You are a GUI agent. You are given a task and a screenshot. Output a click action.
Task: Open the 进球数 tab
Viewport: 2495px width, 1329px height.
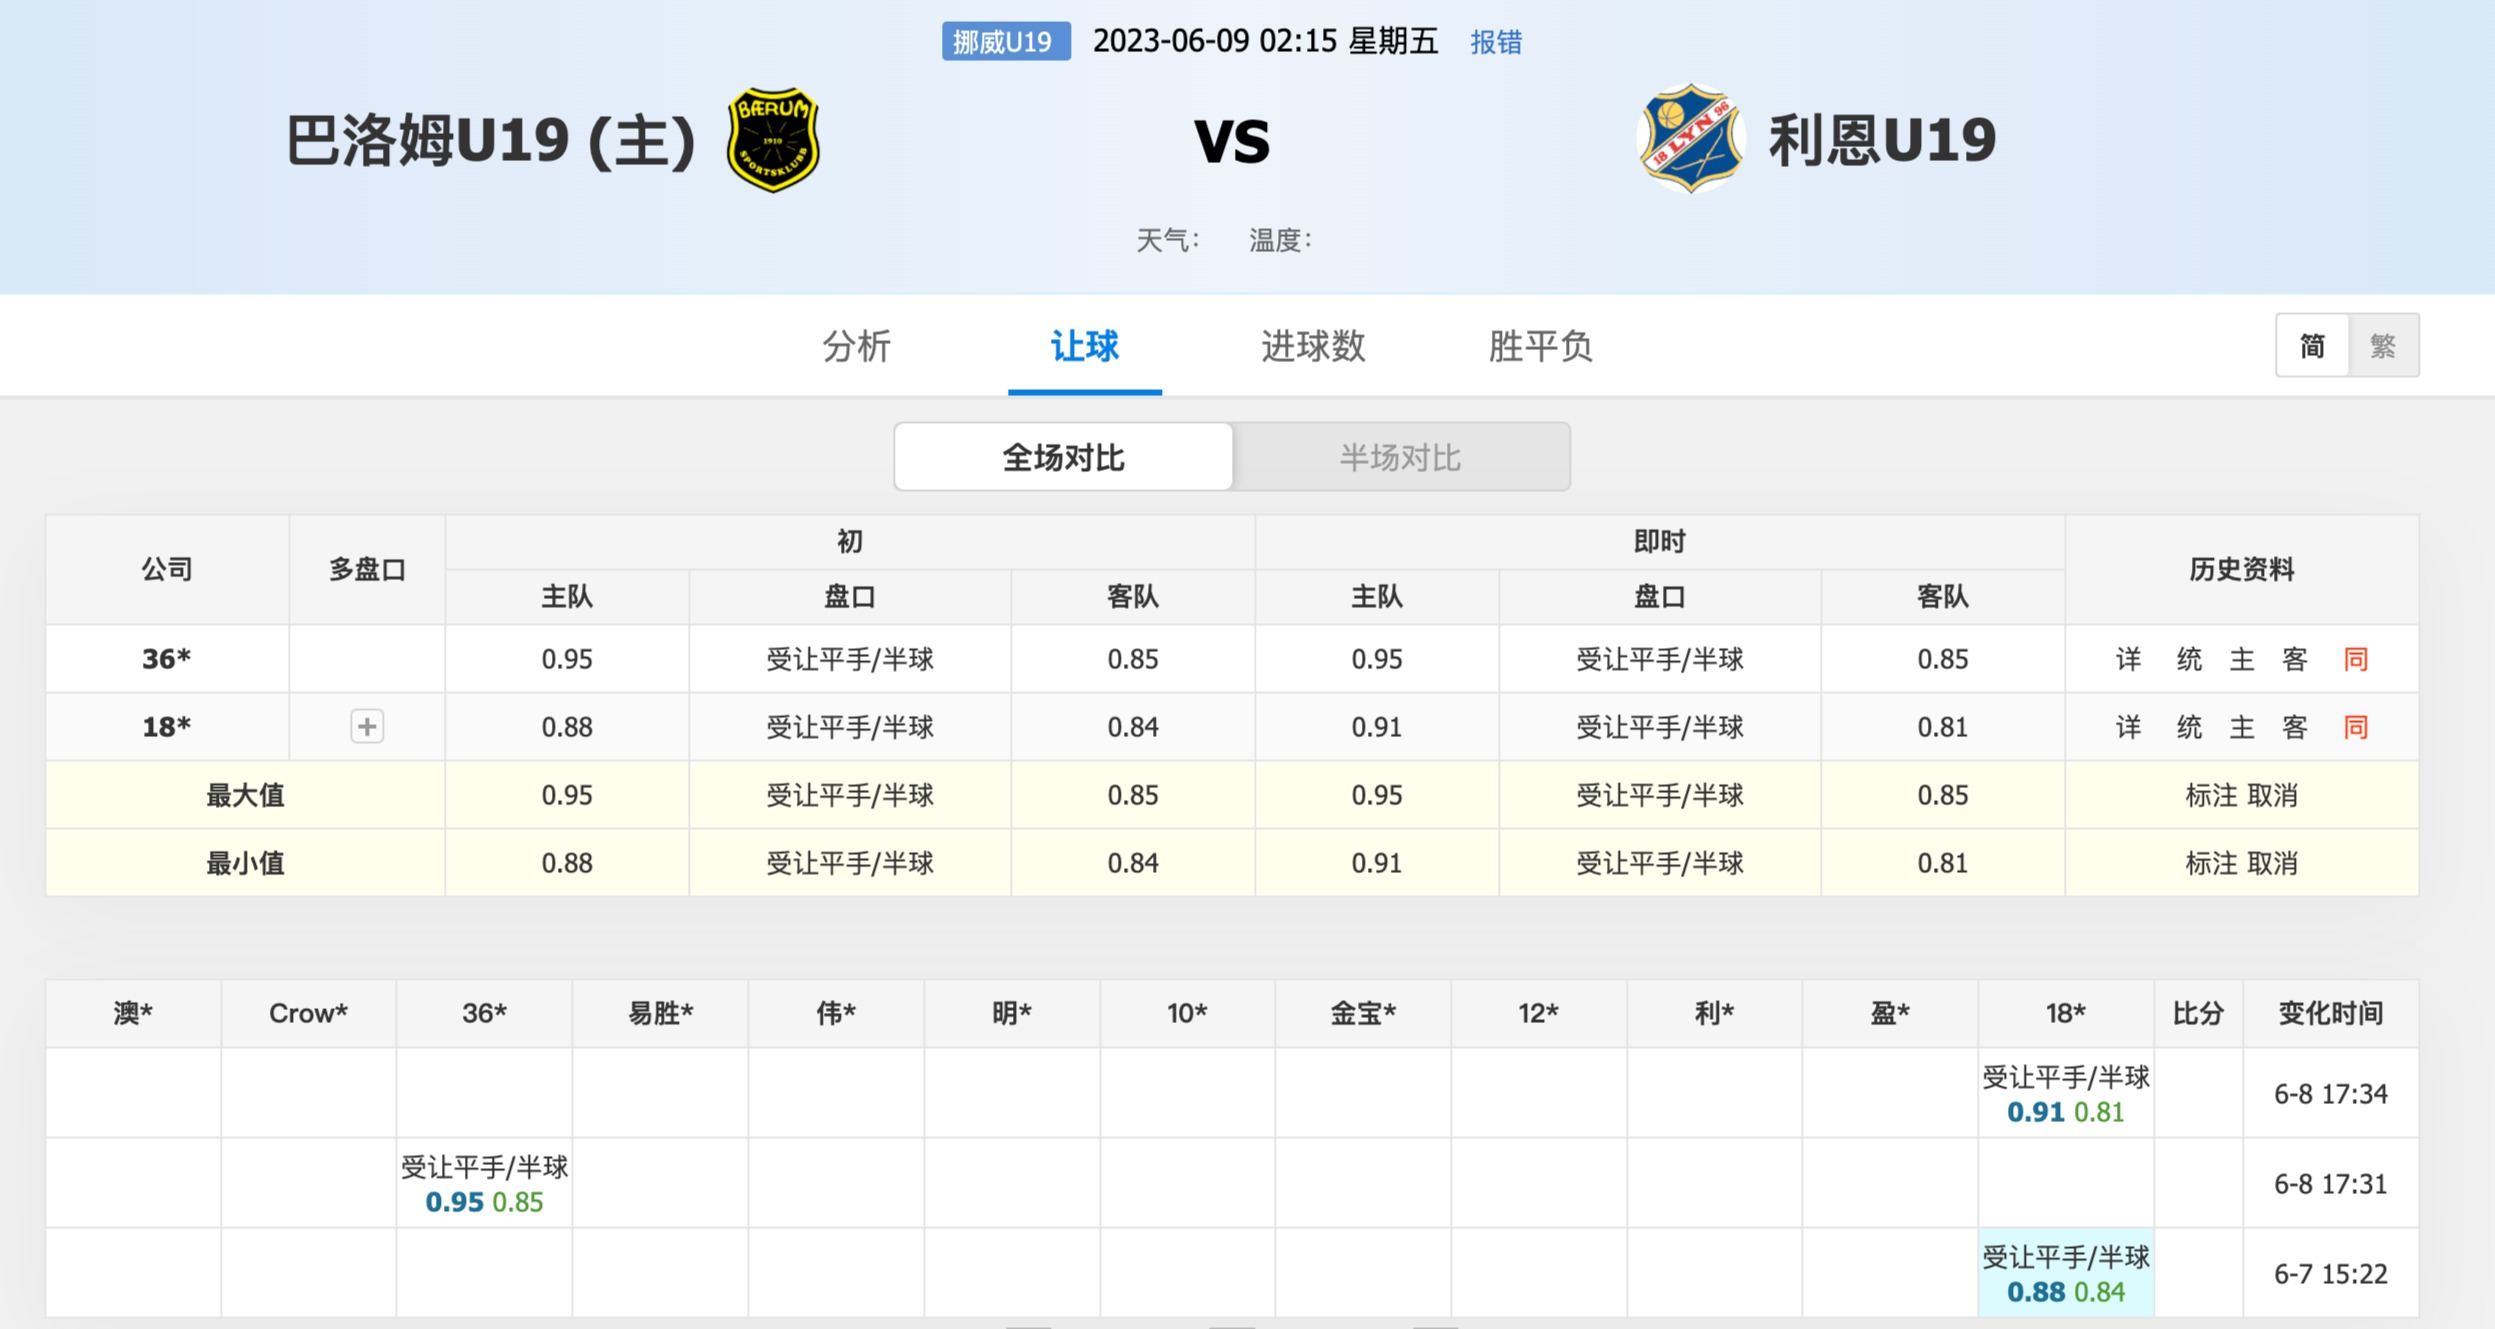[x=1312, y=346]
